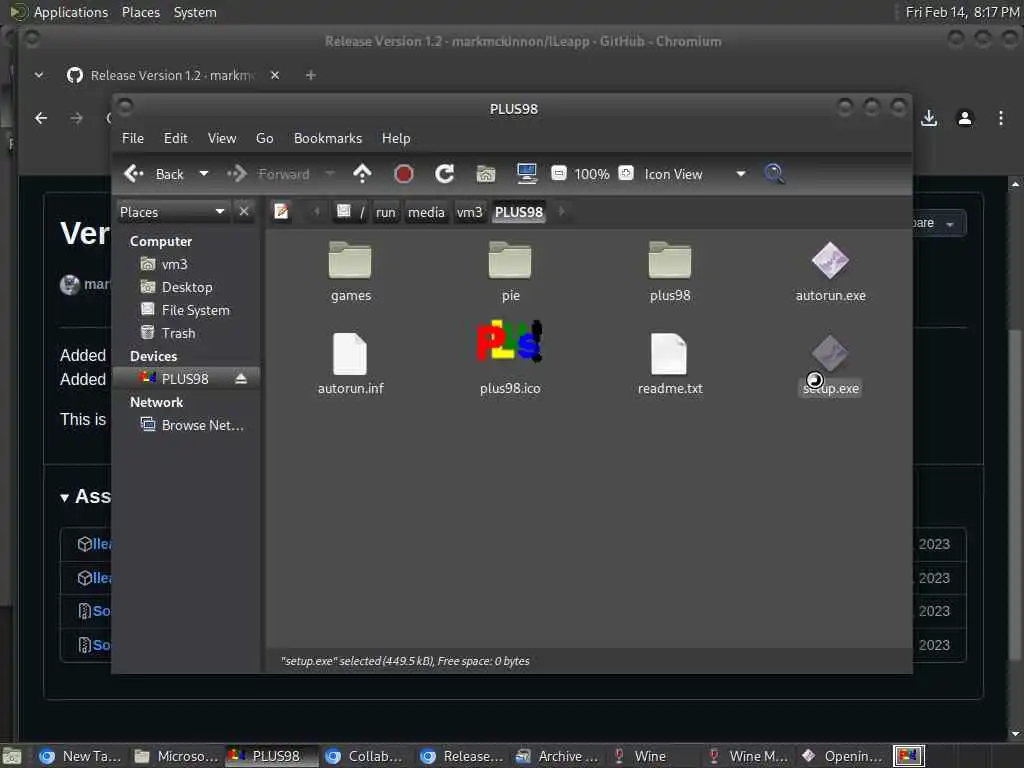This screenshot has width=1024, height=768.
Task: Open the Forward history dropdown arrow
Action: click(330, 174)
